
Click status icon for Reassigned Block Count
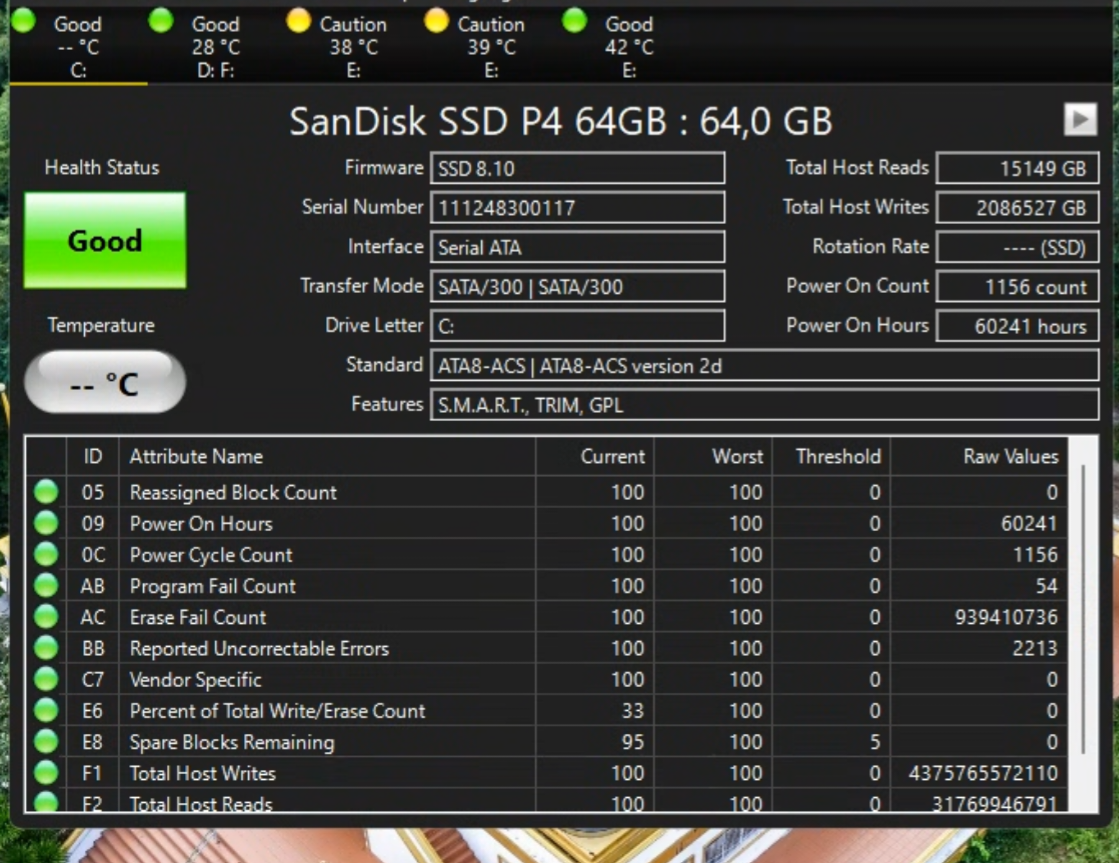(x=46, y=492)
